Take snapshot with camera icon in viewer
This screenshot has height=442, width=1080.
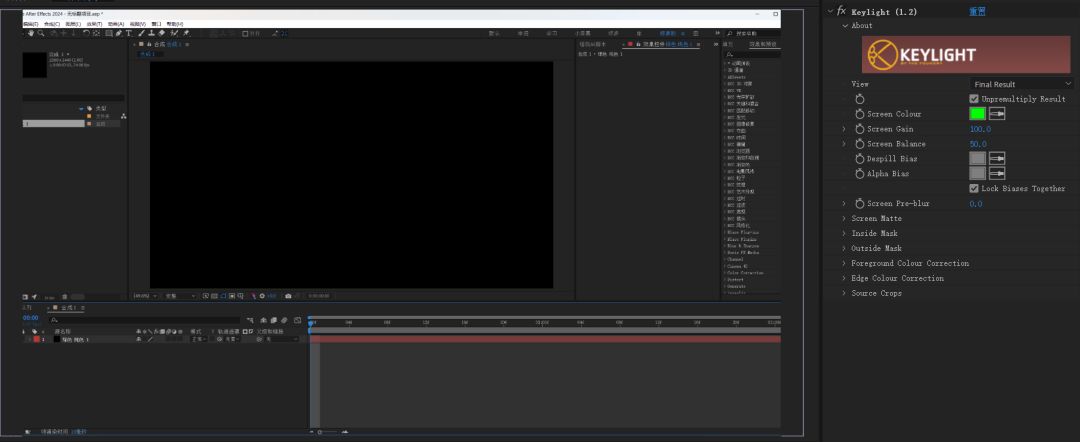click(x=288, y=296)
